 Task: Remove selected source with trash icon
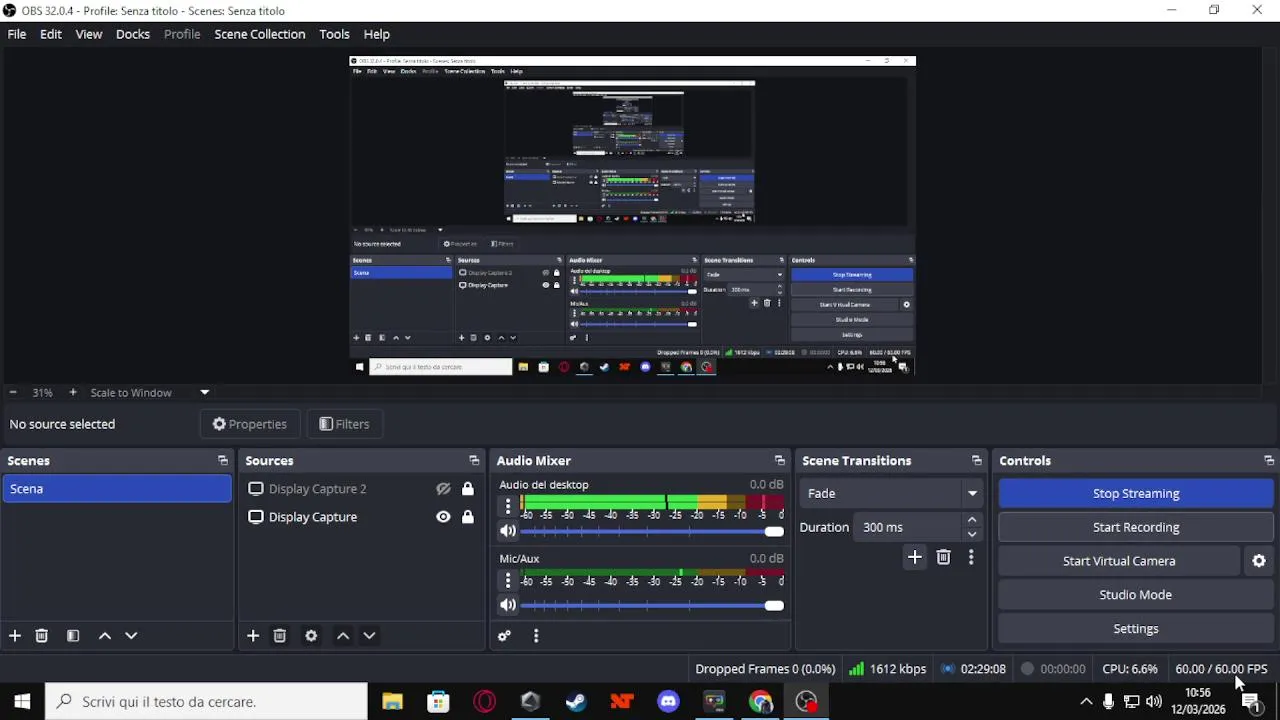(x=280, y=636)
